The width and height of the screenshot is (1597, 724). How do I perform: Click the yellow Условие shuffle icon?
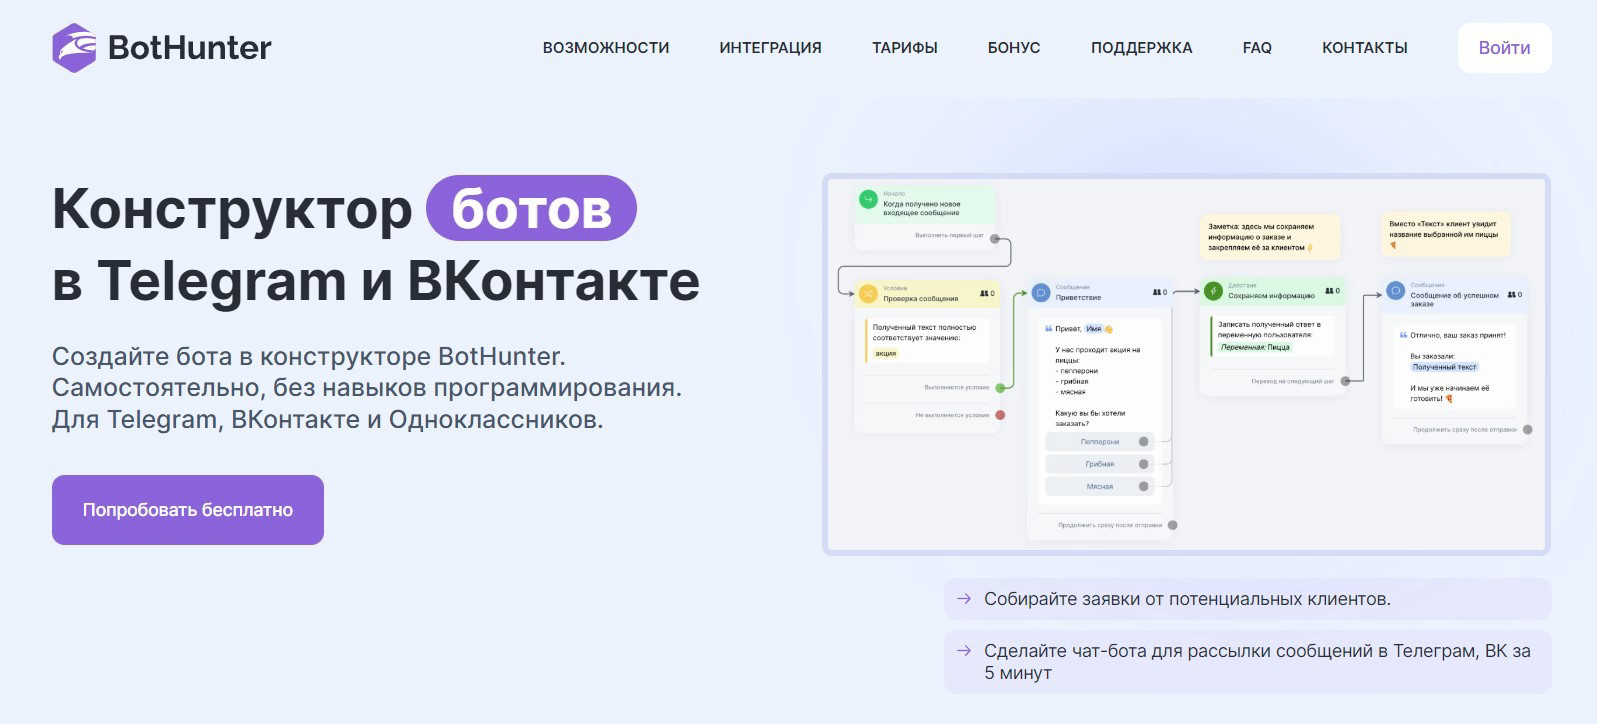(868, 294)
